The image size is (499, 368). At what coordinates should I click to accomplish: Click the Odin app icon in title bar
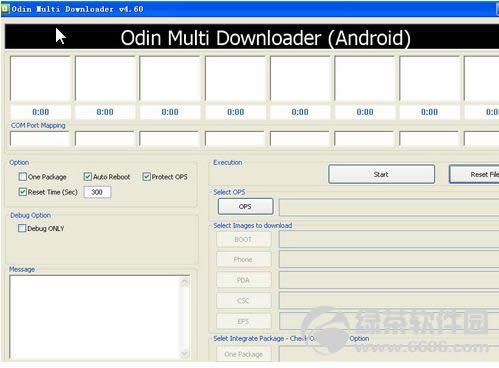tap(5, 9)
